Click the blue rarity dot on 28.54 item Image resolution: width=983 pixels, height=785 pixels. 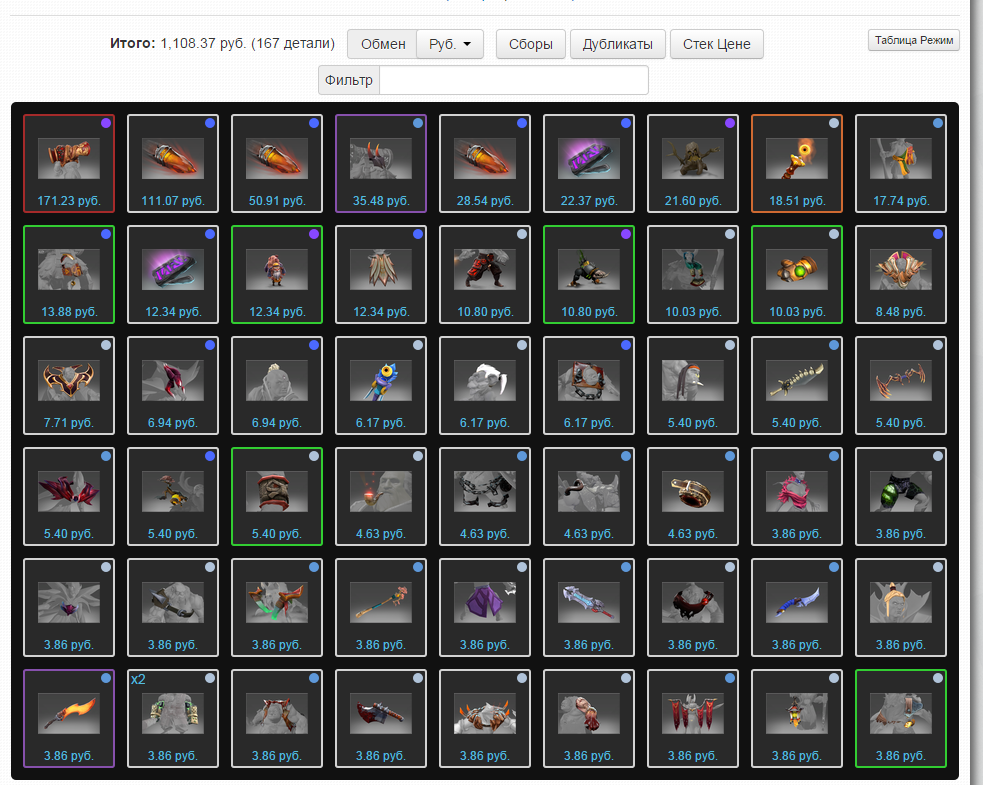(522, 123)
